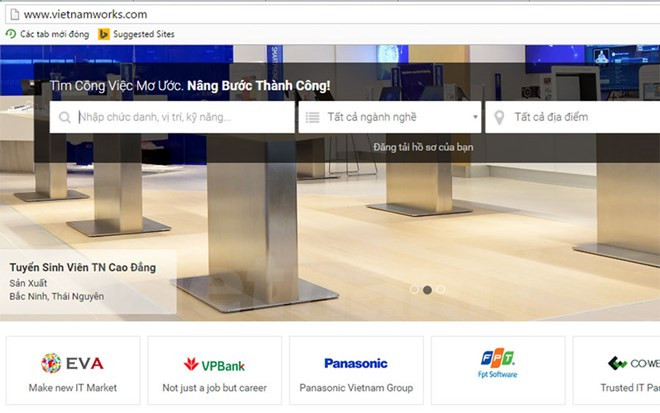Viewport: 660px width, 413px height.
Task: Click the location pin icon
Action: point(499,118)
